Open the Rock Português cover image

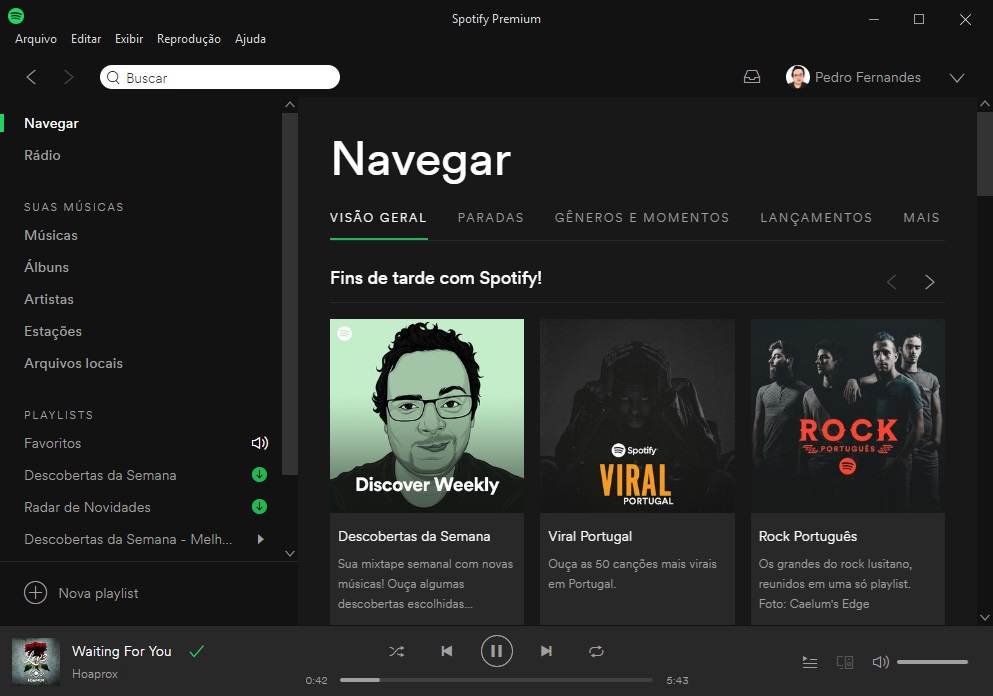pos(848,415)
